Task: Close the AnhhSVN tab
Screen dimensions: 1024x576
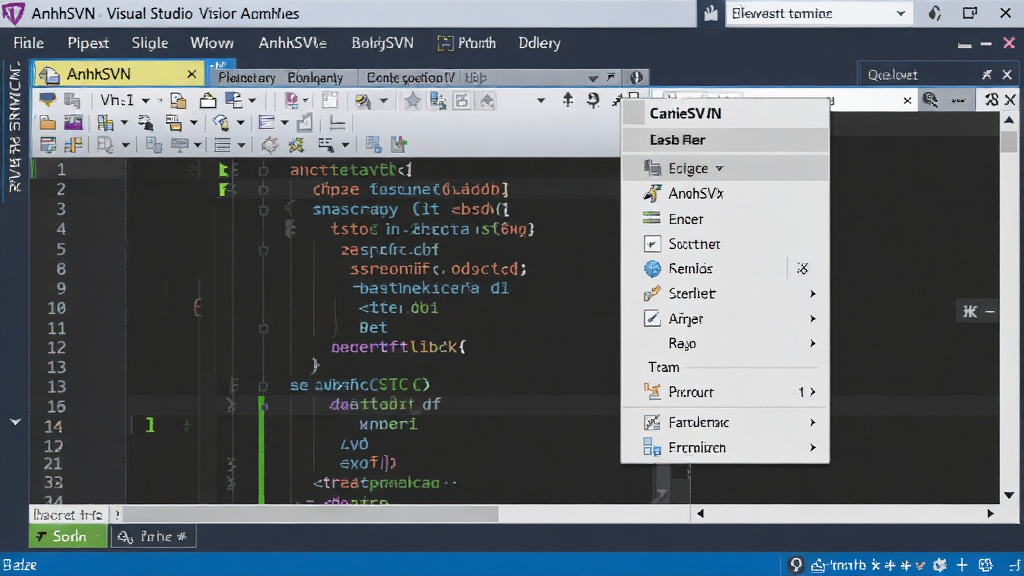Action: [x=191, y=74]
